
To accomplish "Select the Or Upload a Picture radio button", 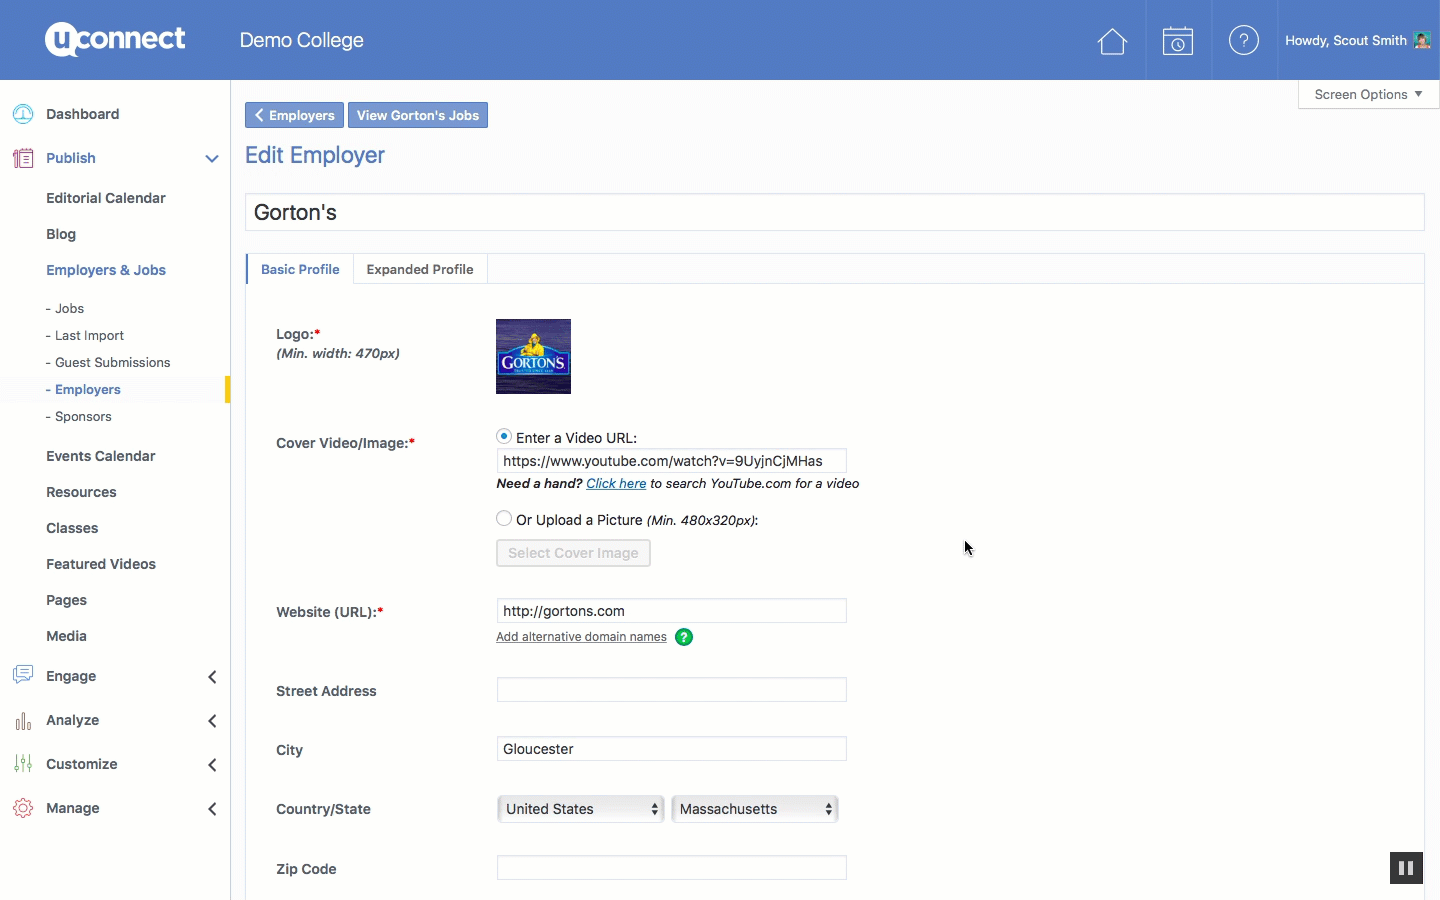I will click(x=504, y=519).
